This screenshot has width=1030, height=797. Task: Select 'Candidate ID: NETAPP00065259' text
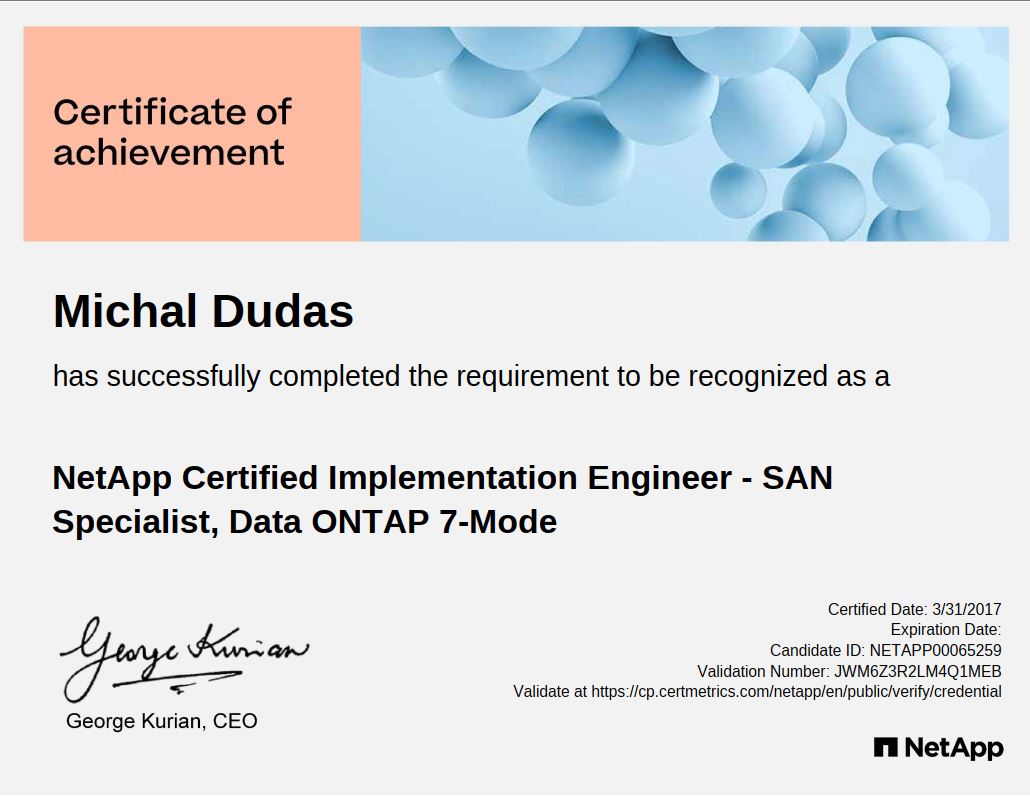[885, 650]
